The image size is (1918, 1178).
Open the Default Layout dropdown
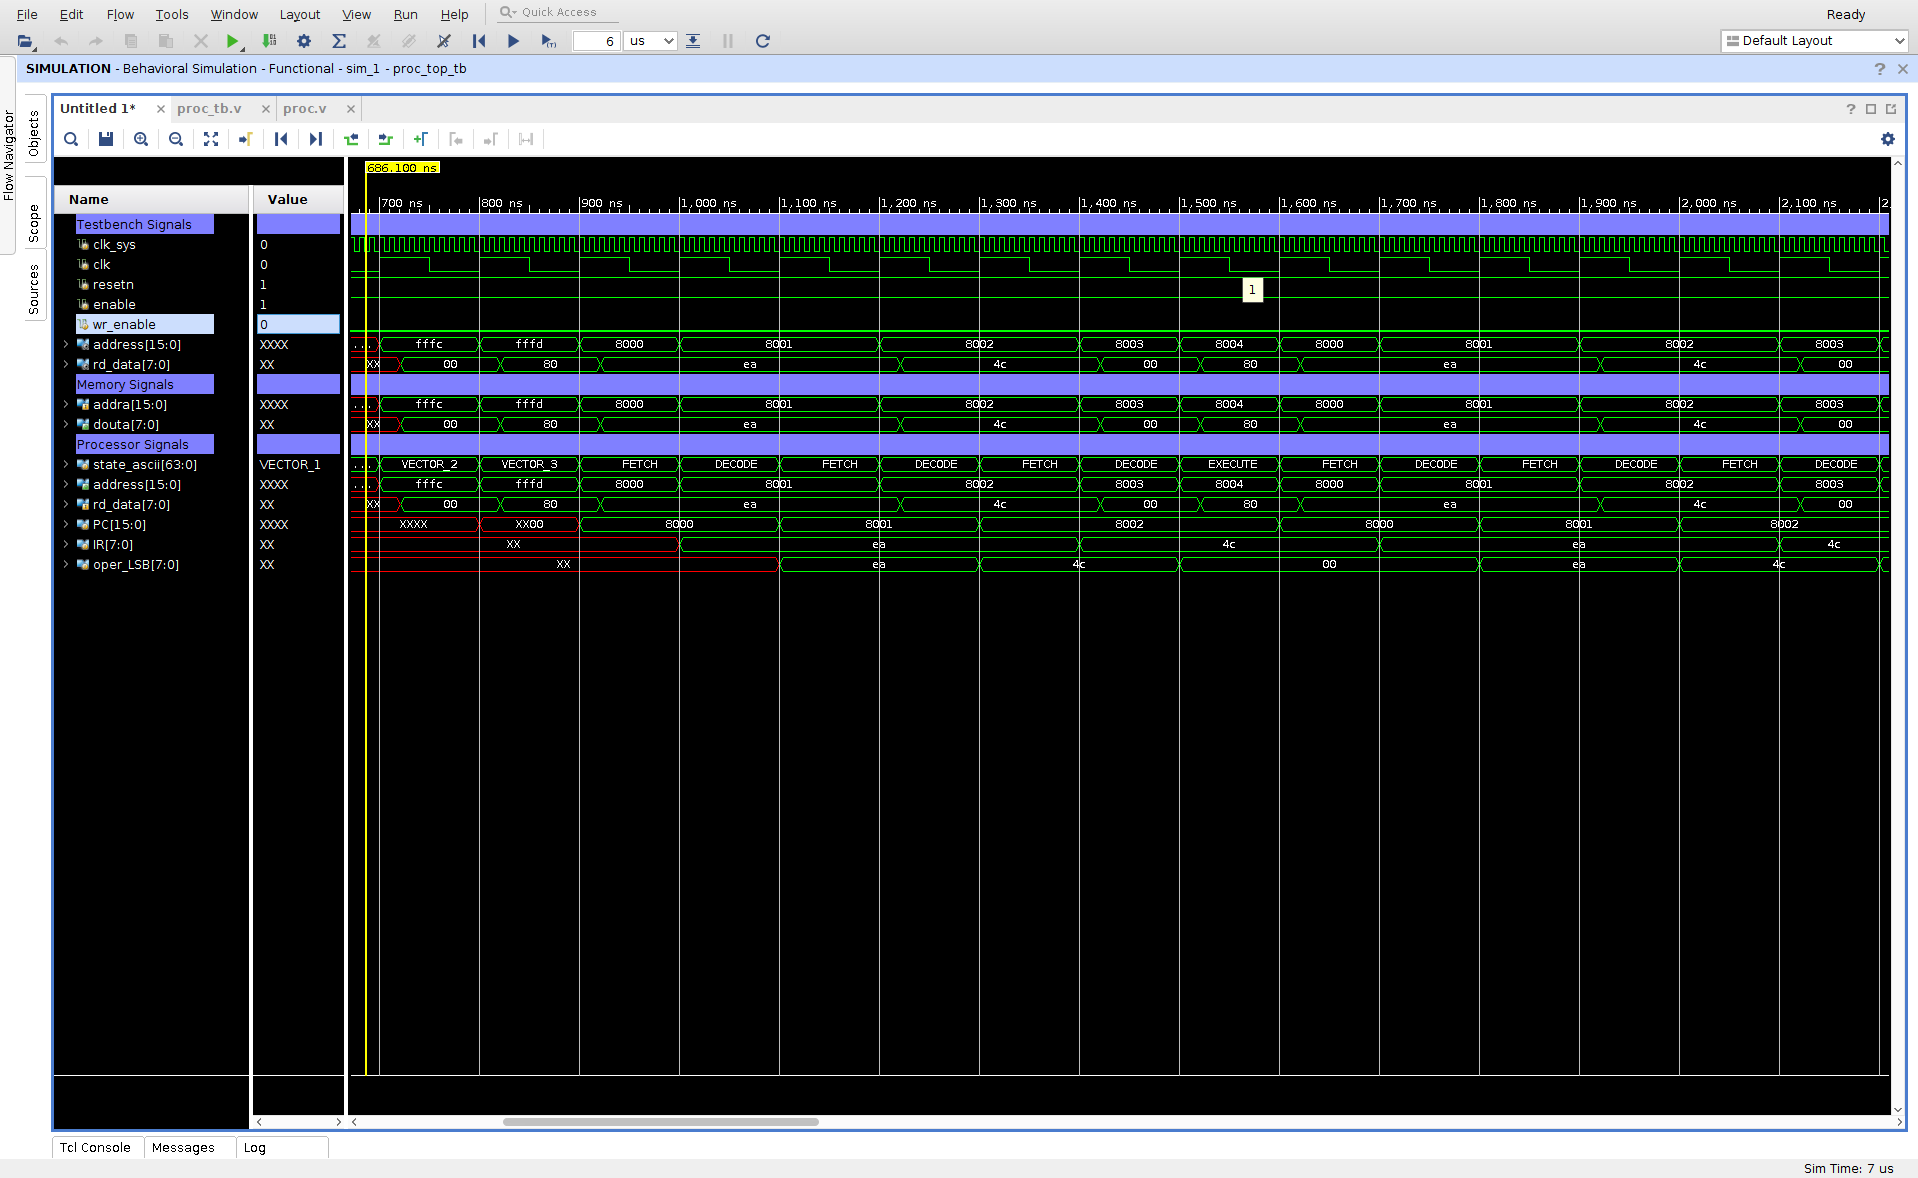point(1814,41)
